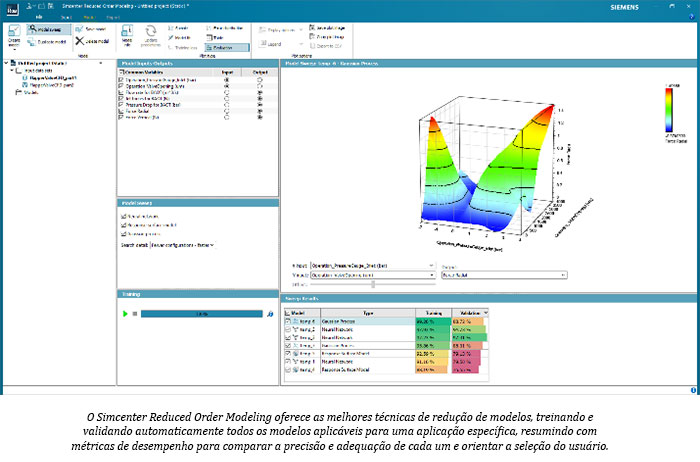Toggle checkbox of the Gaussian Process first sweep row
The height and width of the screenshot is (462, 700).
(288, 321)
